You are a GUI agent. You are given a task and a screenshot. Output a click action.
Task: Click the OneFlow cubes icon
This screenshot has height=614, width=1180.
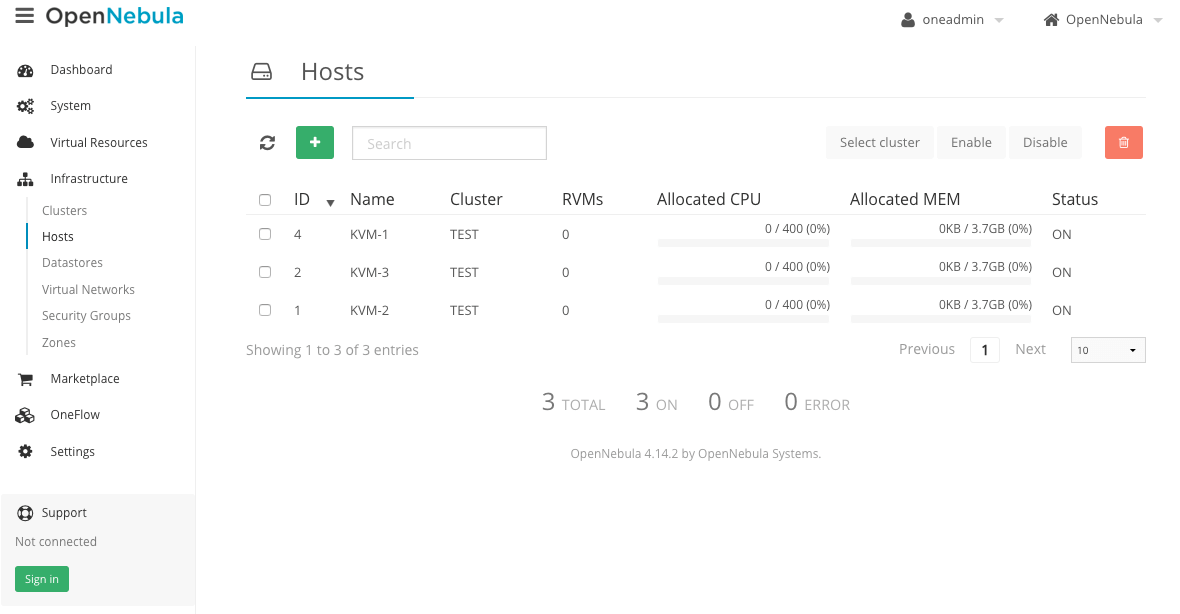tap(26, 415)
